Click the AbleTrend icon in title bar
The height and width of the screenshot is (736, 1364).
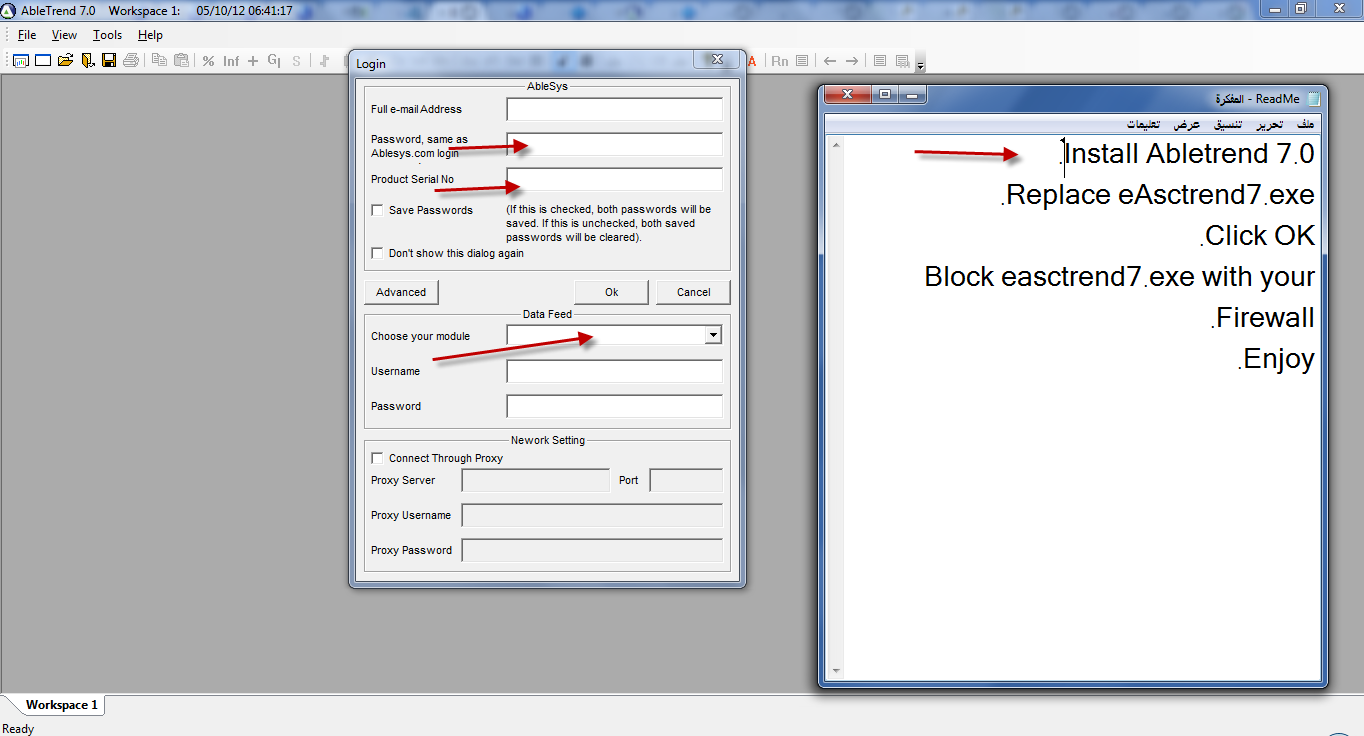(x=8, y=10)
